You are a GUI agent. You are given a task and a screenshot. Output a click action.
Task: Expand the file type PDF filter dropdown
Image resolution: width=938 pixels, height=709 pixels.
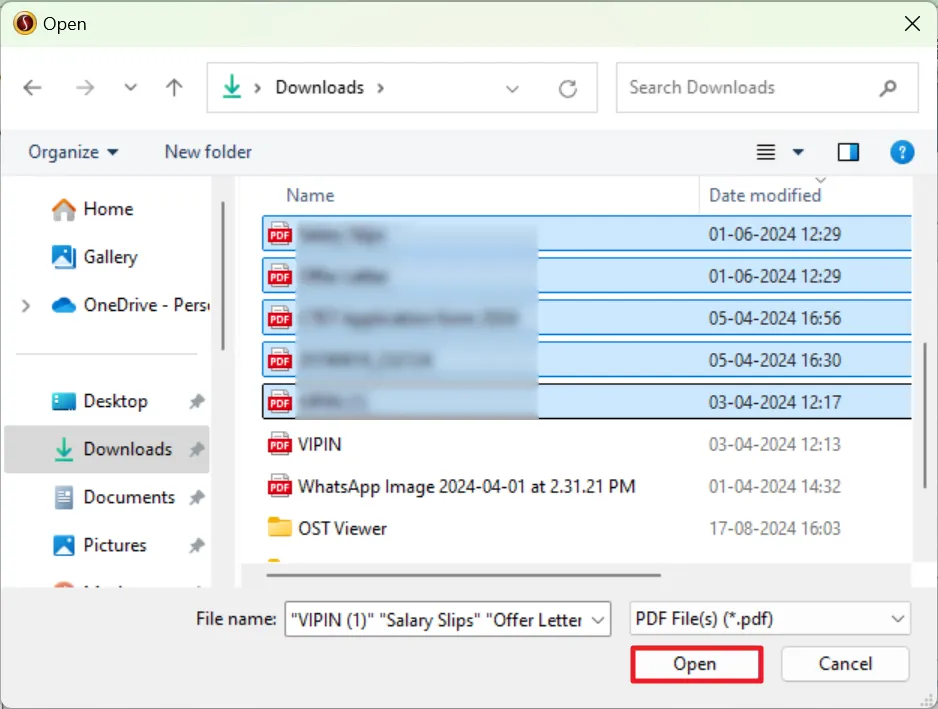(894, 619)
